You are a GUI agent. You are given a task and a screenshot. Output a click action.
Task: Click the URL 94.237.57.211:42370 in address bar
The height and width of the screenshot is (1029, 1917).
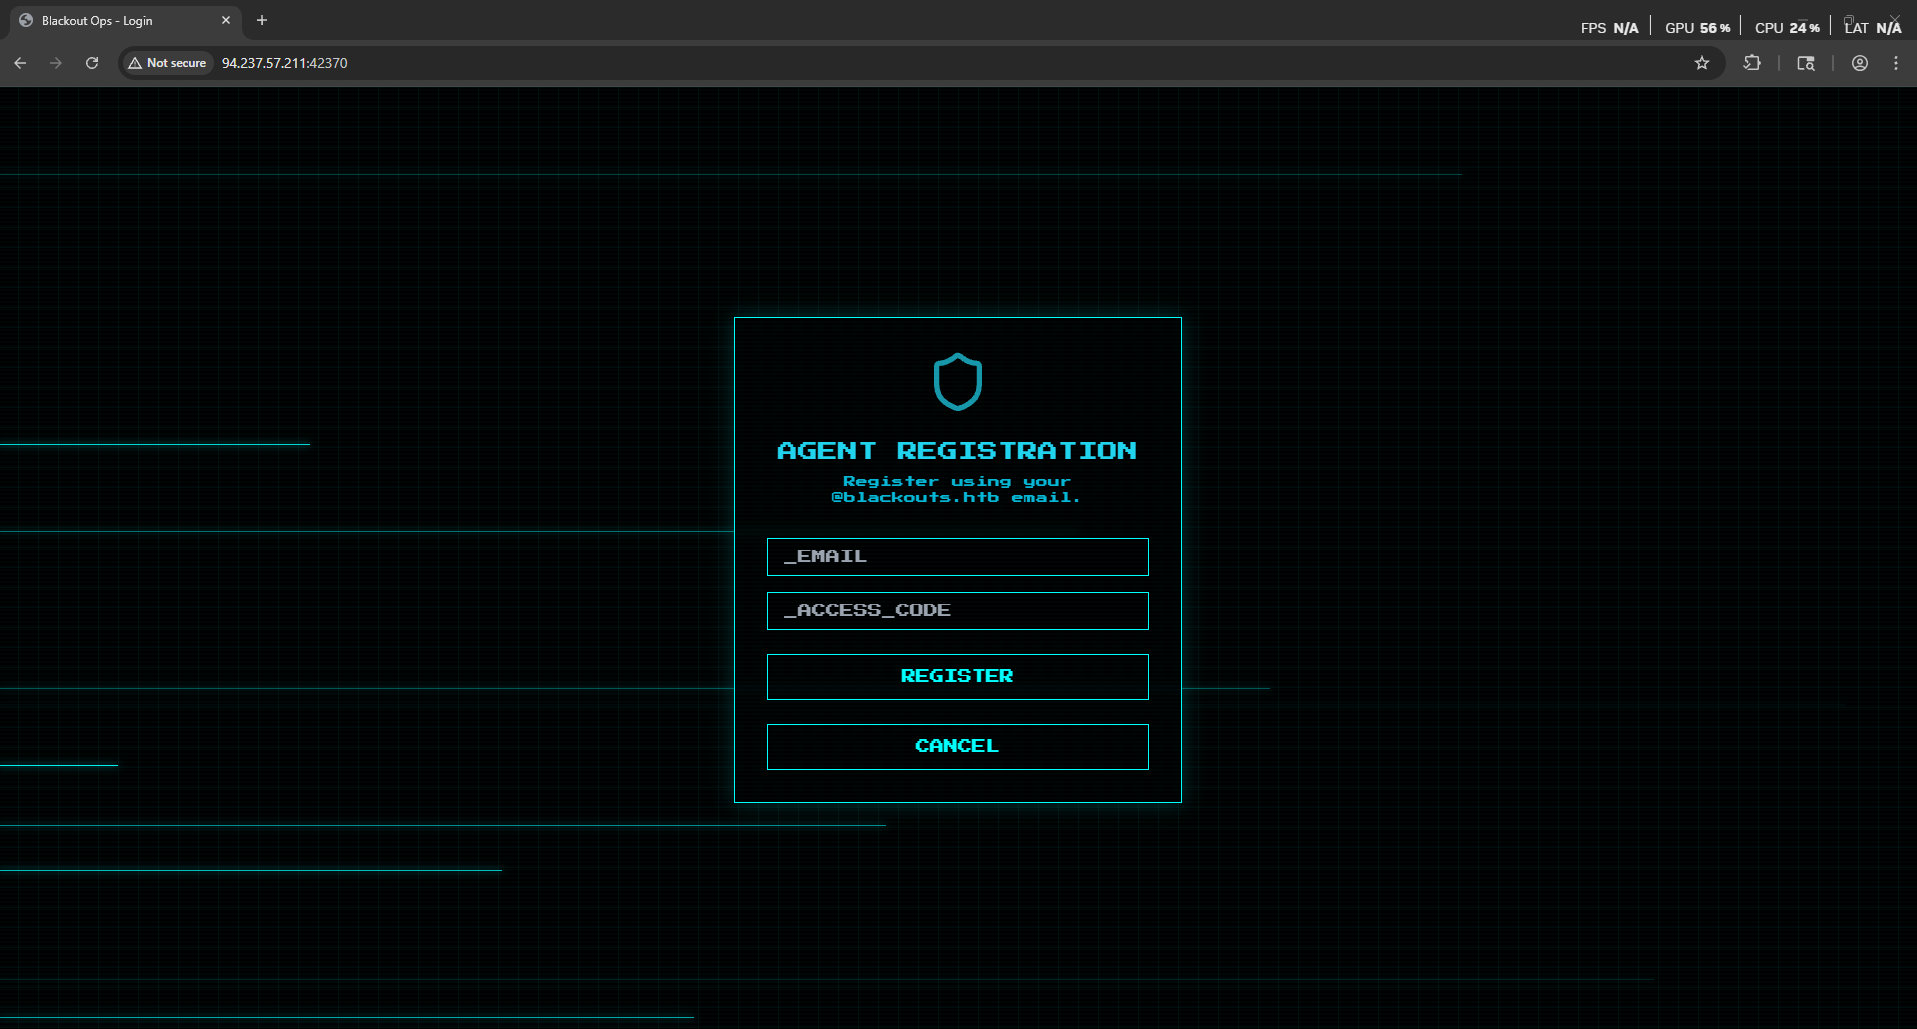point(285,63)
